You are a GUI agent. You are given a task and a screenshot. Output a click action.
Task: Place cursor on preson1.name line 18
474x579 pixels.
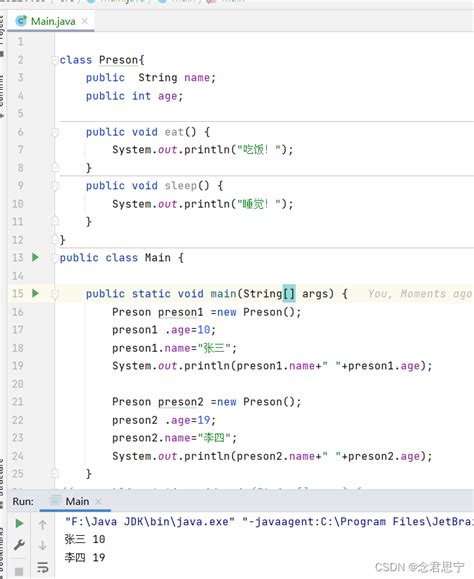click(174, 348)
